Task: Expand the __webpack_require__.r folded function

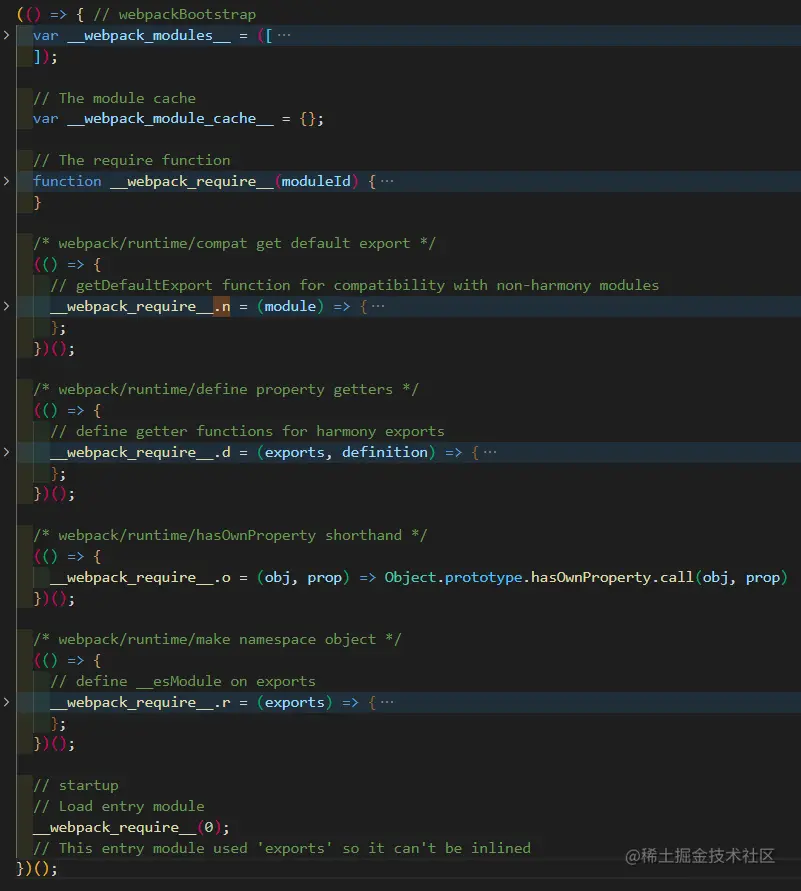Action: 7,702
